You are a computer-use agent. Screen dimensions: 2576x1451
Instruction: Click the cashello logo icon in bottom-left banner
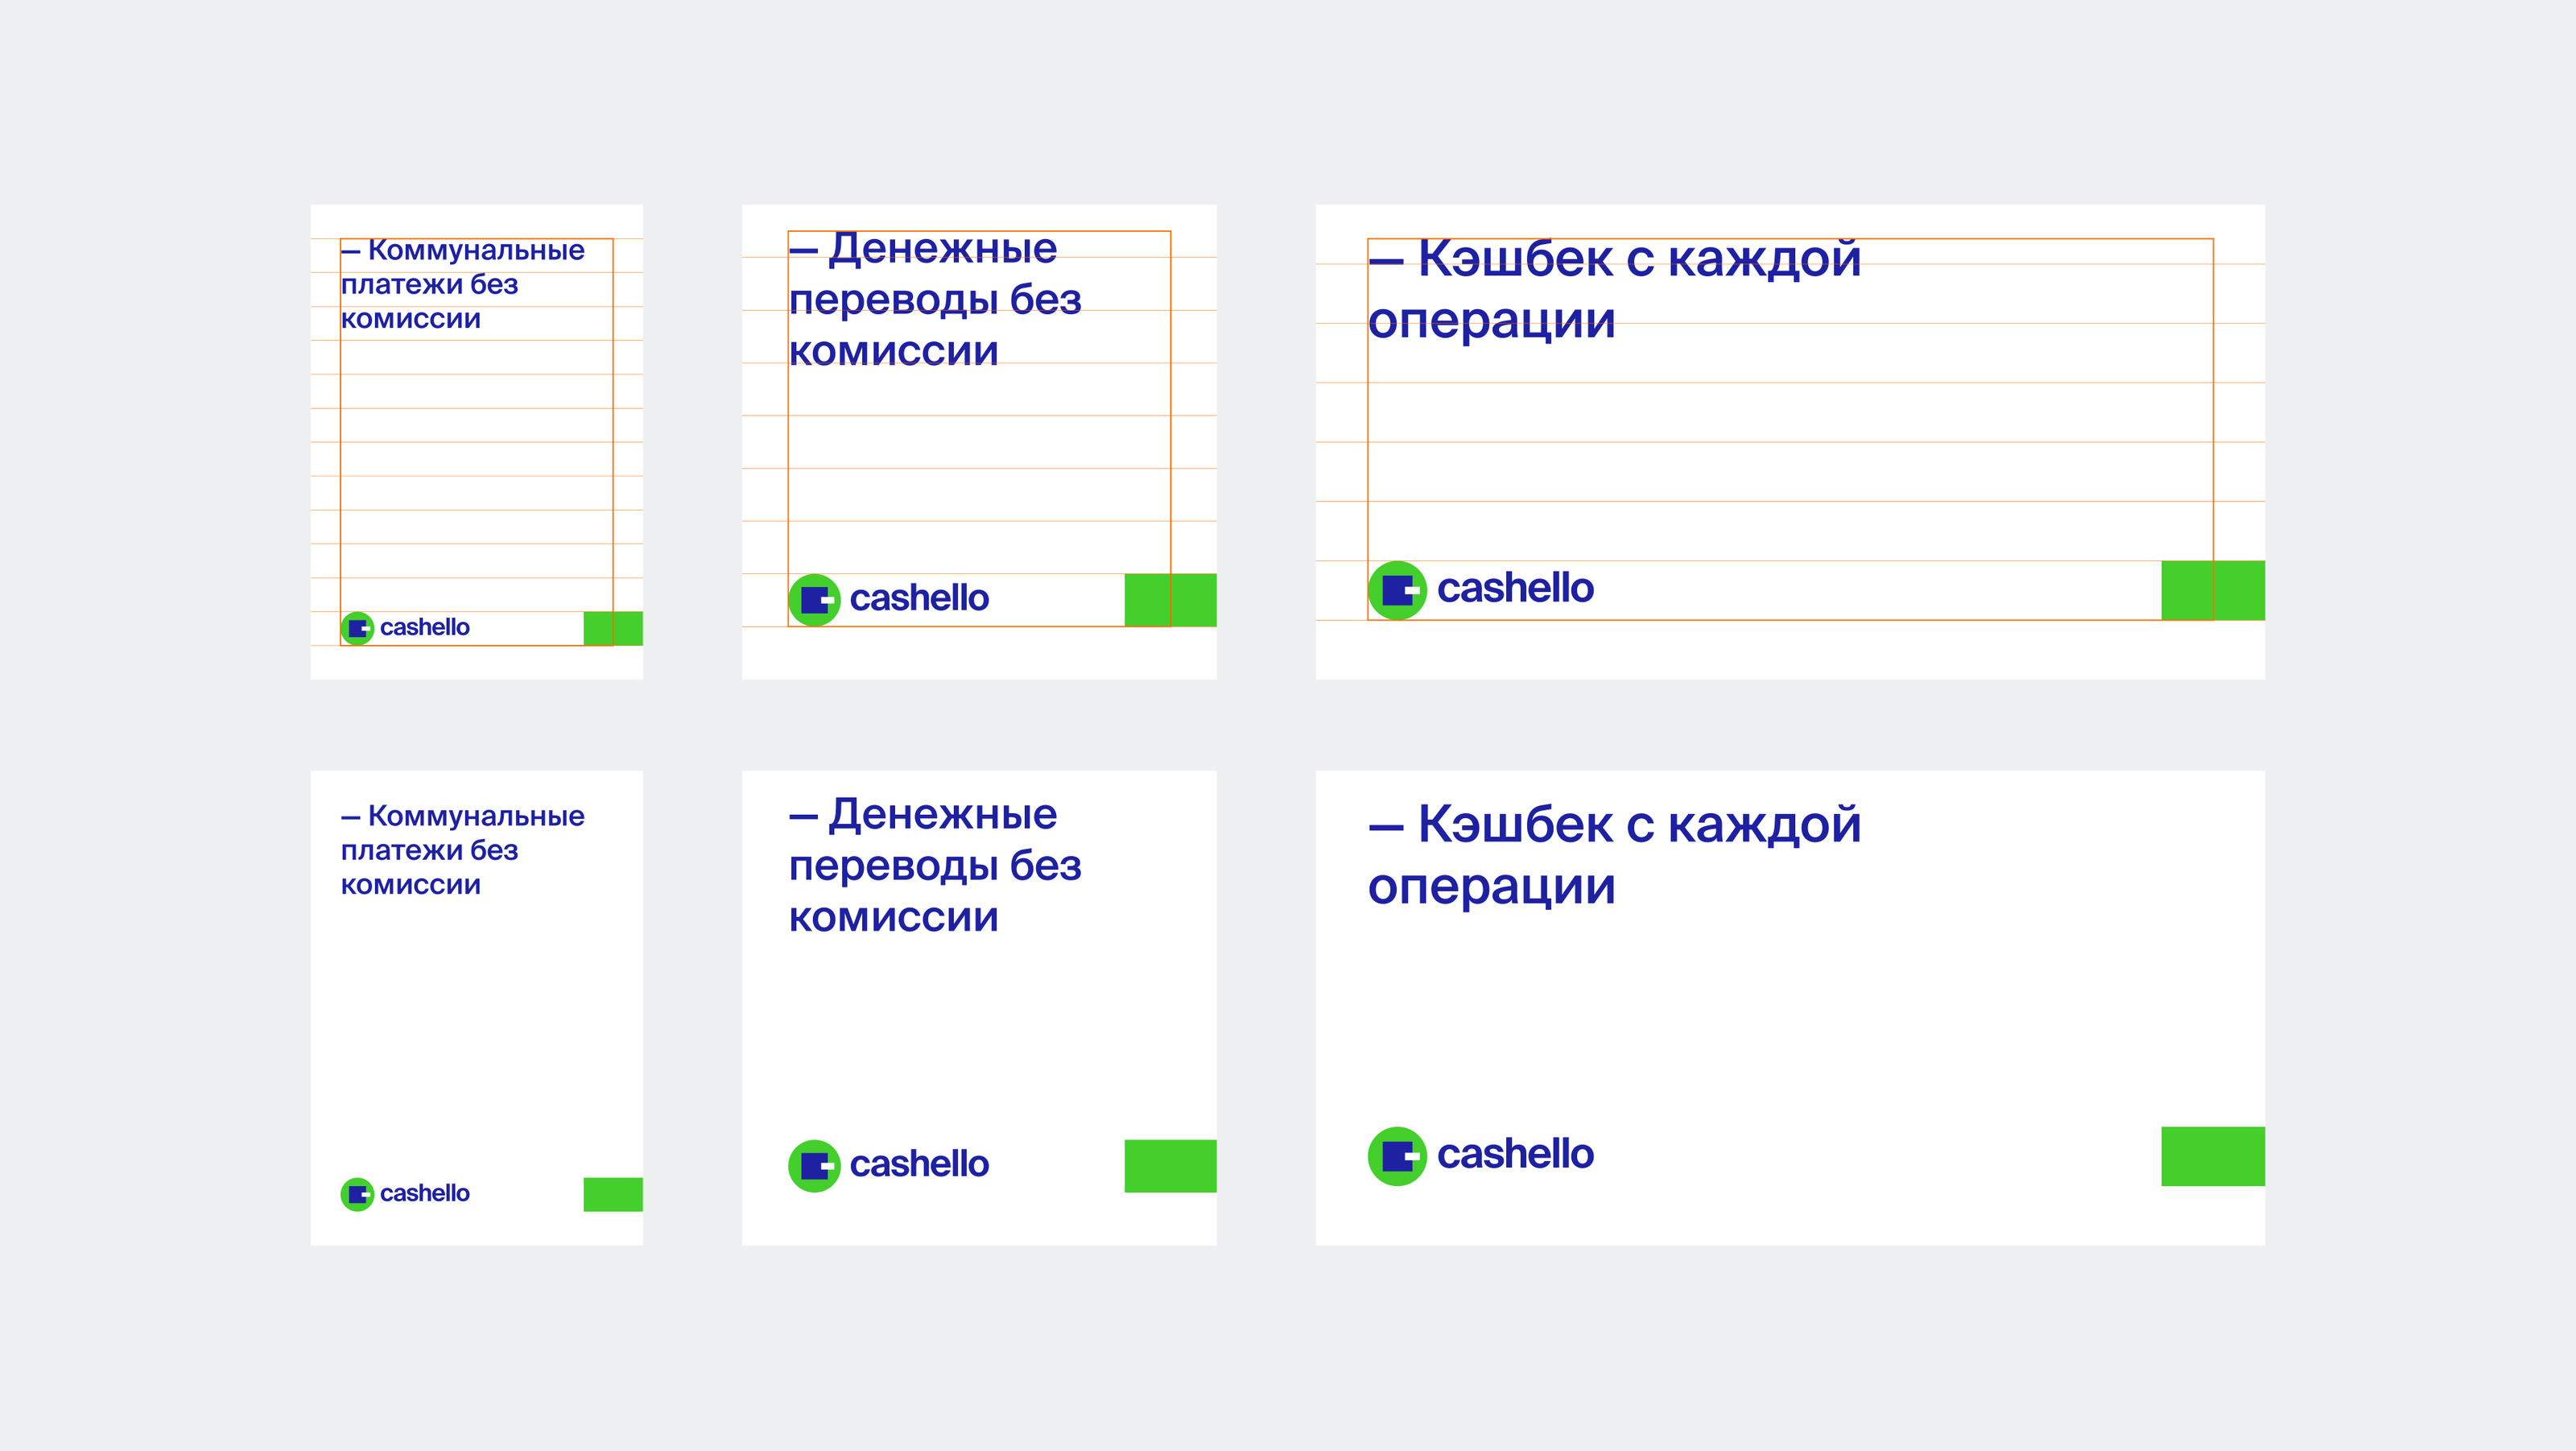tap(357, 1194)
